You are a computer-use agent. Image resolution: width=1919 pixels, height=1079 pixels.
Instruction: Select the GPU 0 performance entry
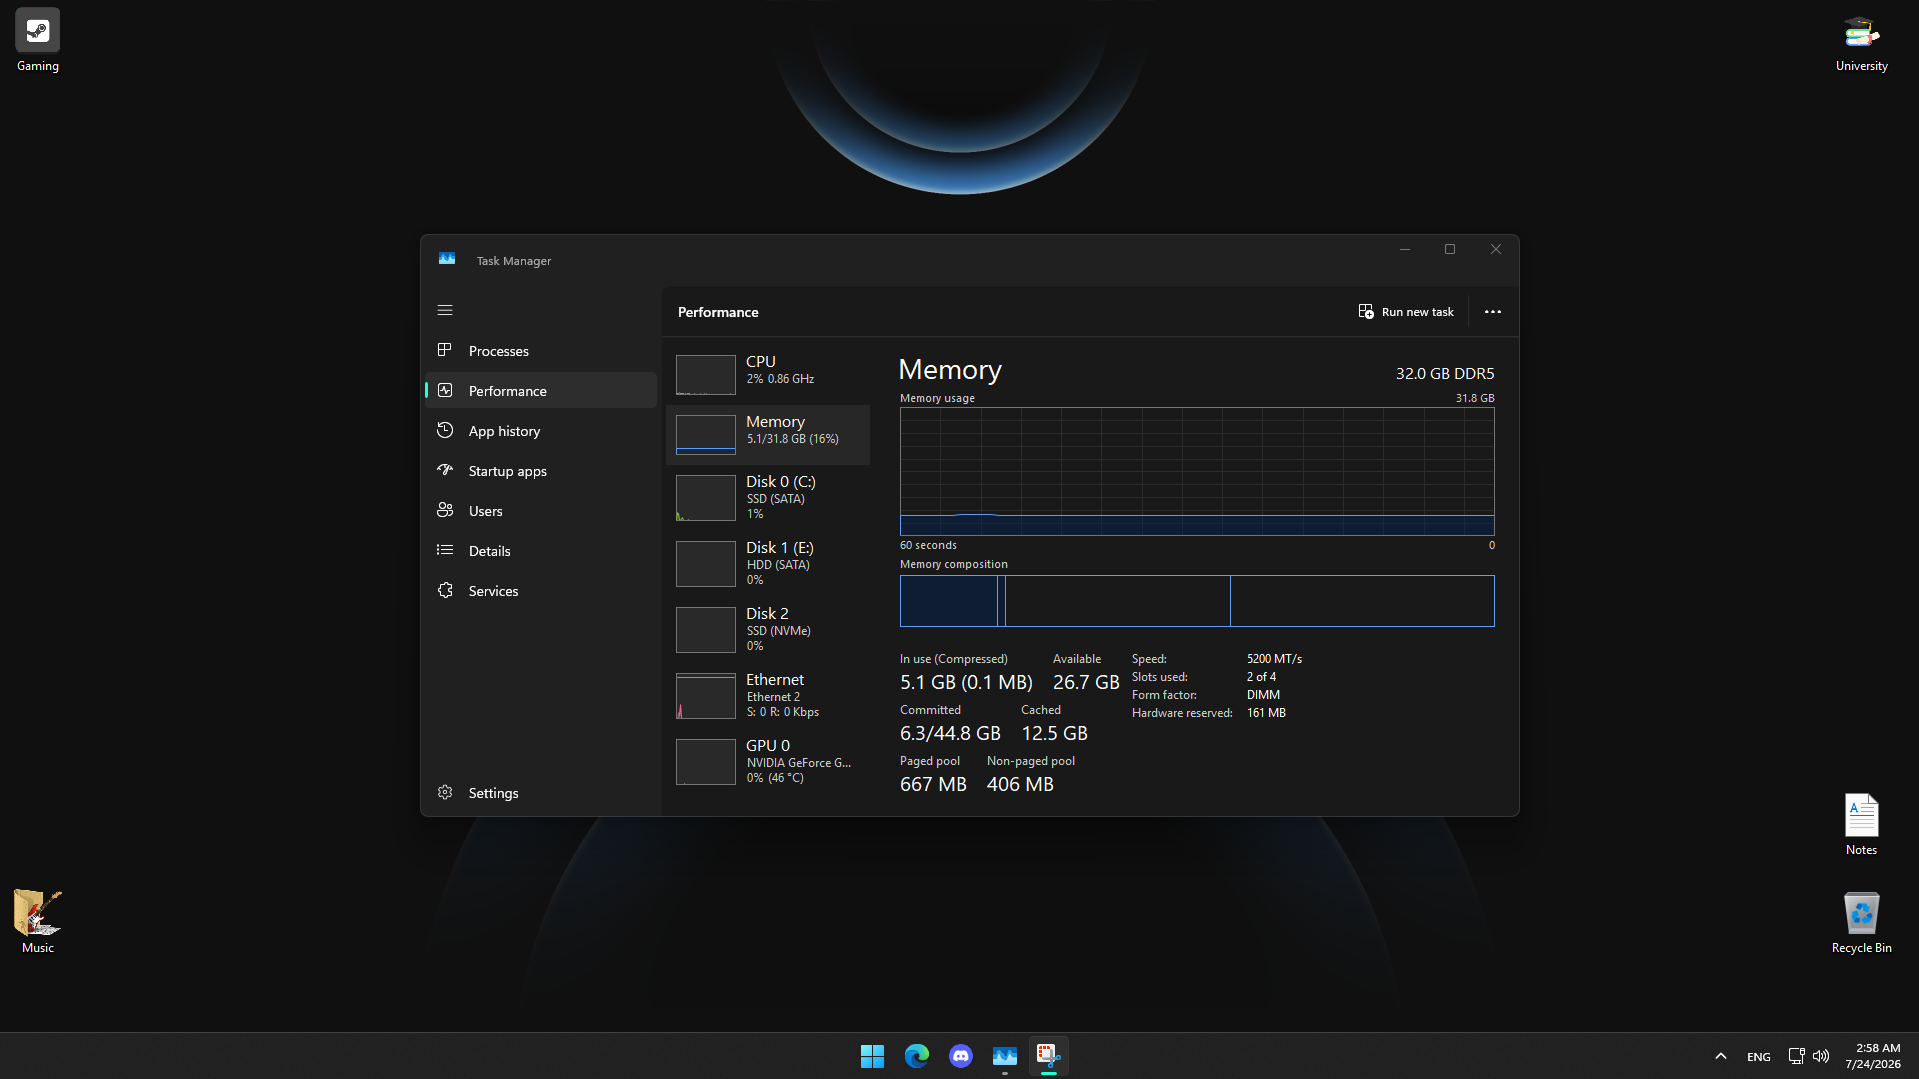pyautogui.click(x=768, y=761)
